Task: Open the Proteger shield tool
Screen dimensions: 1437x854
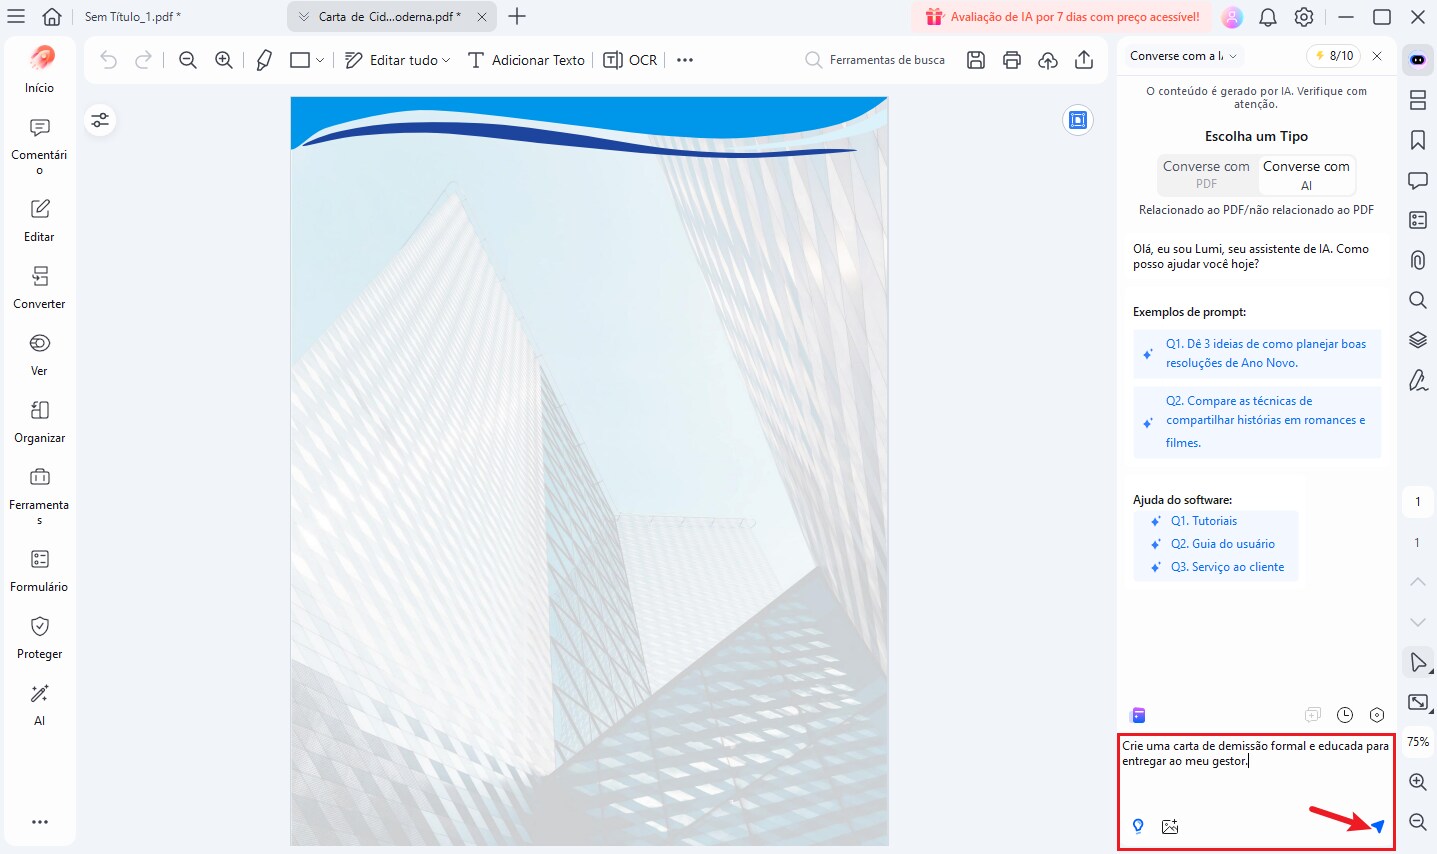Action: pos(39,637)
